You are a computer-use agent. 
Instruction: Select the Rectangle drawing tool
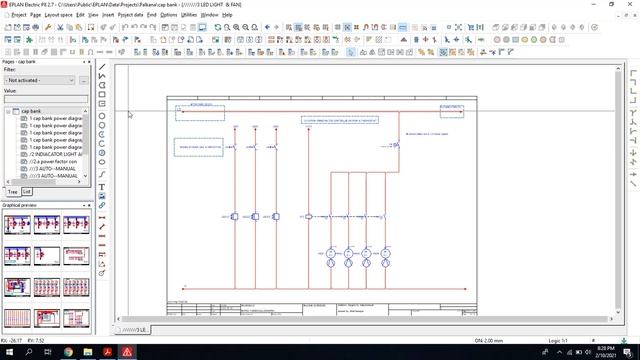pos(102,95)
